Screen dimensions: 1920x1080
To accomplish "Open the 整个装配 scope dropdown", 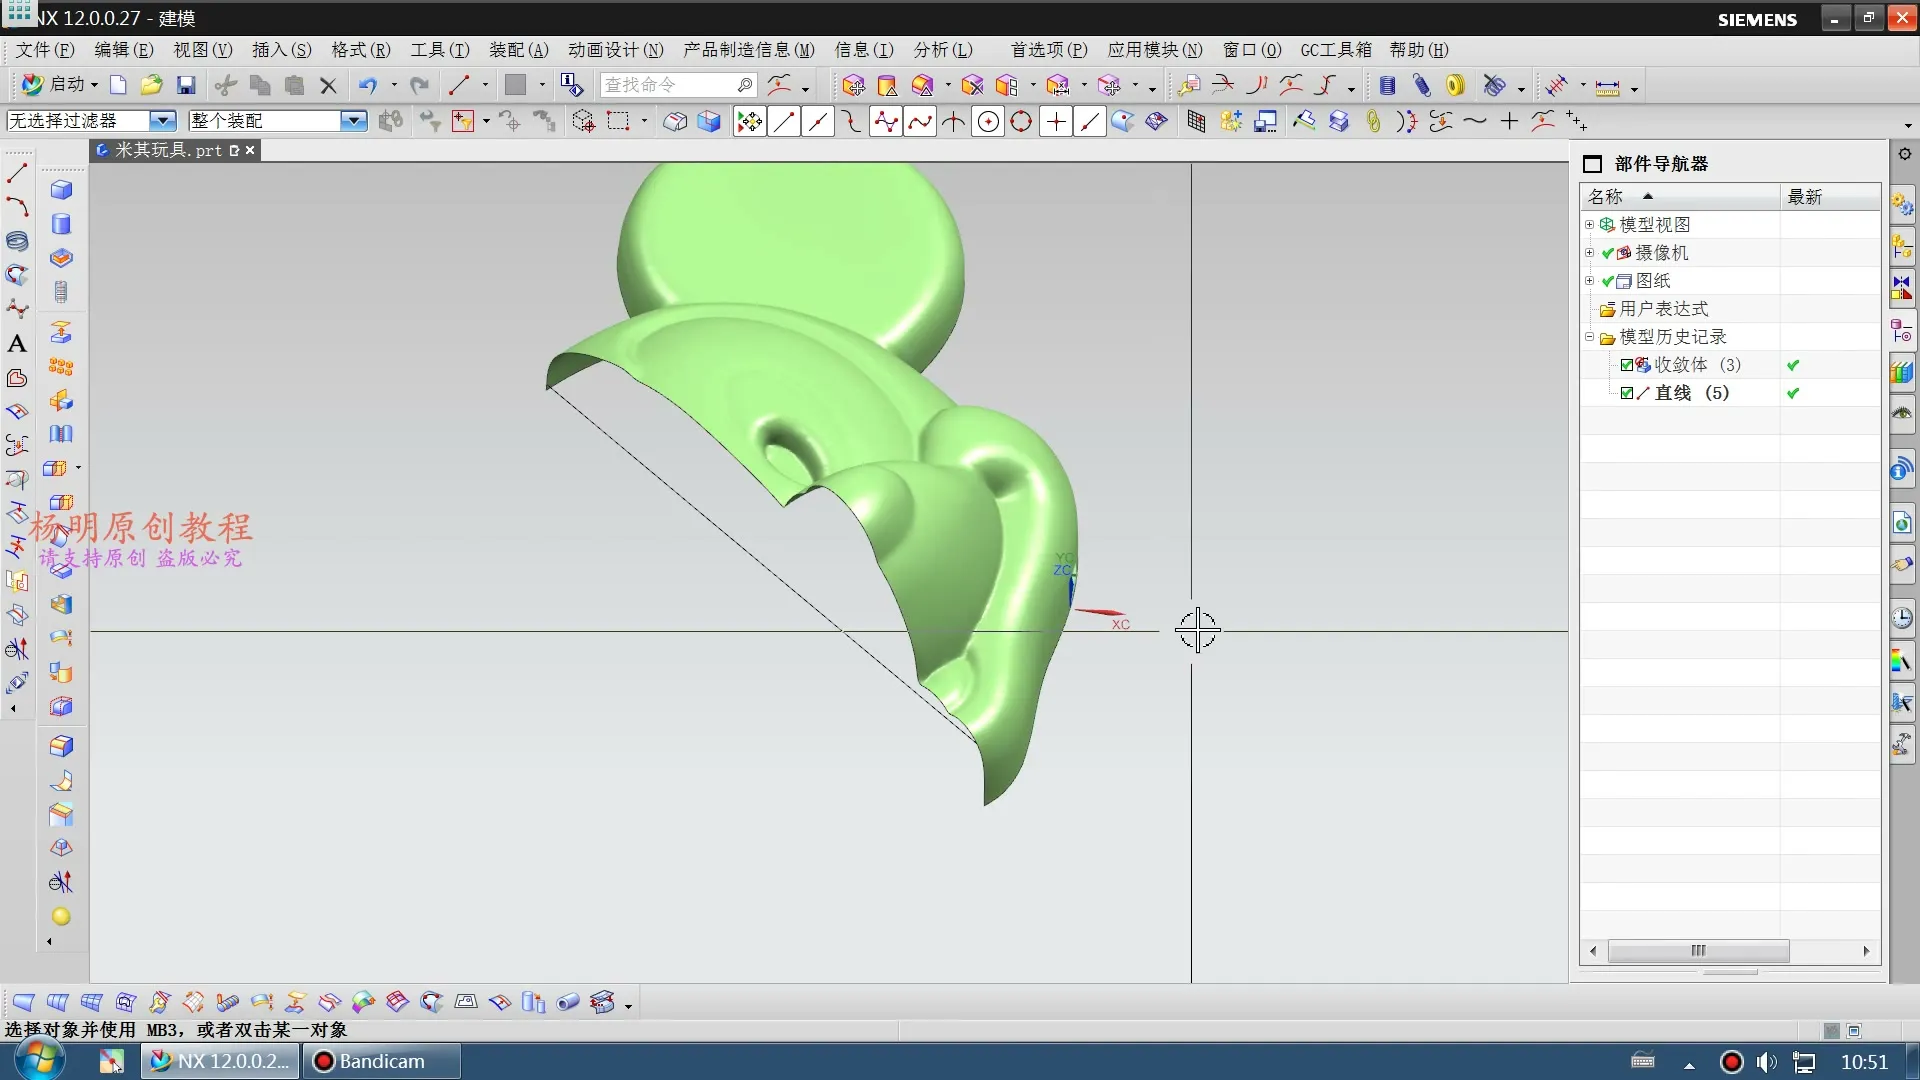I will pos(352,121).
